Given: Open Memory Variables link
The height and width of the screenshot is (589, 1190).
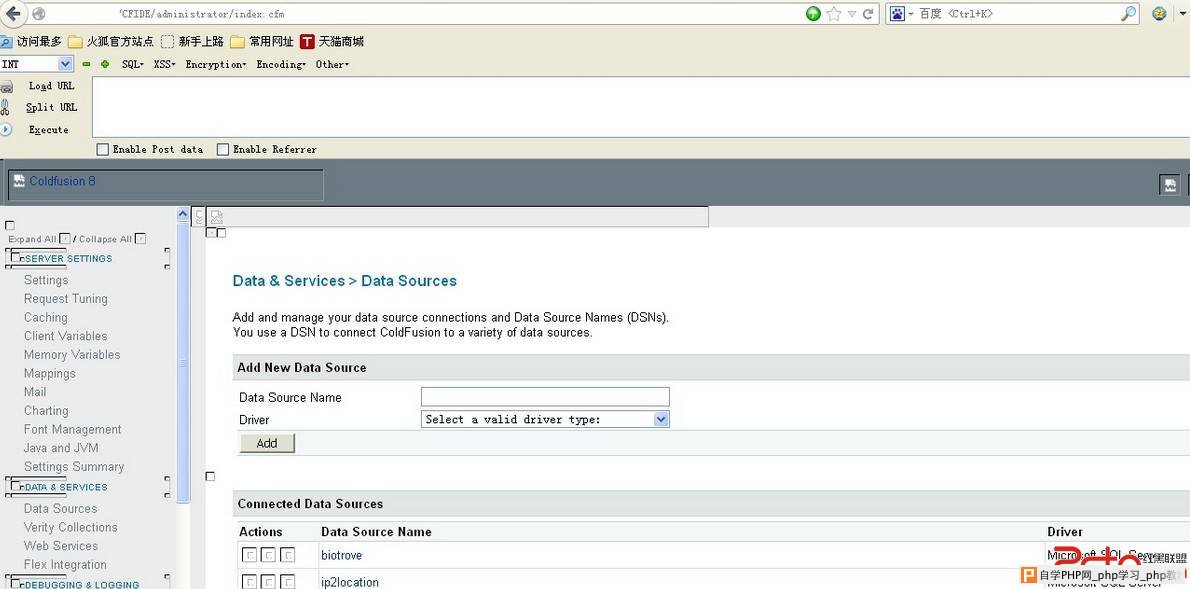Looking at the screenshot, I should click(x=72, y=354).
